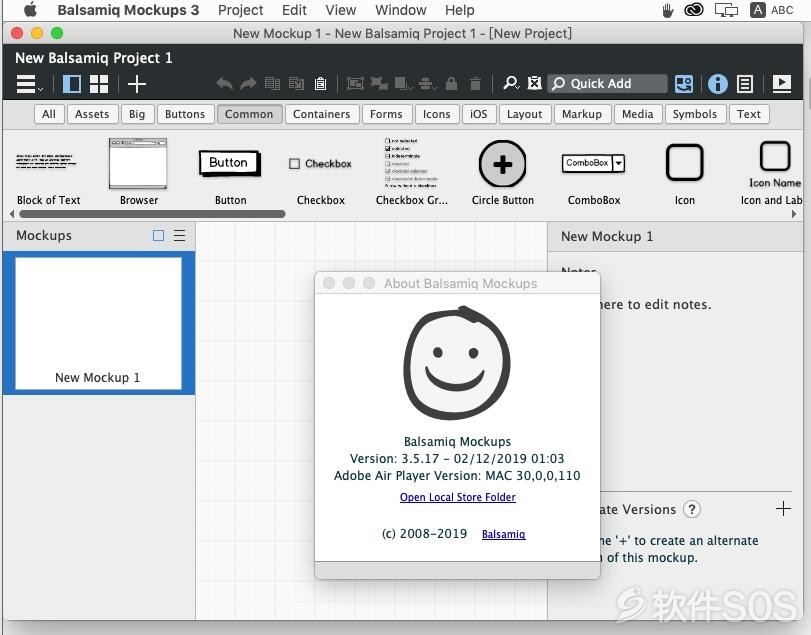Select the Forms library category
The height and width of the screenshot is (635, 811).
coord(386,114)
